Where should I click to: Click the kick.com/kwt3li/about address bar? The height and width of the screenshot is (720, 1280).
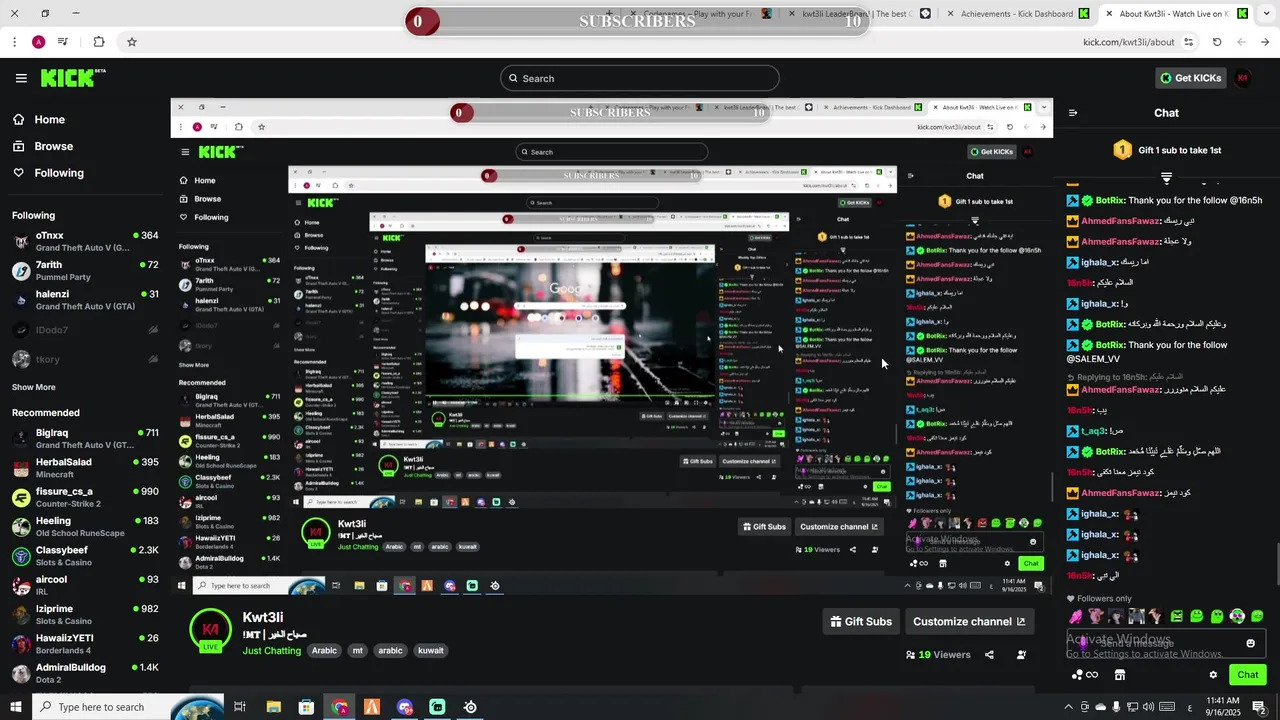click(x=1128, y=42)
